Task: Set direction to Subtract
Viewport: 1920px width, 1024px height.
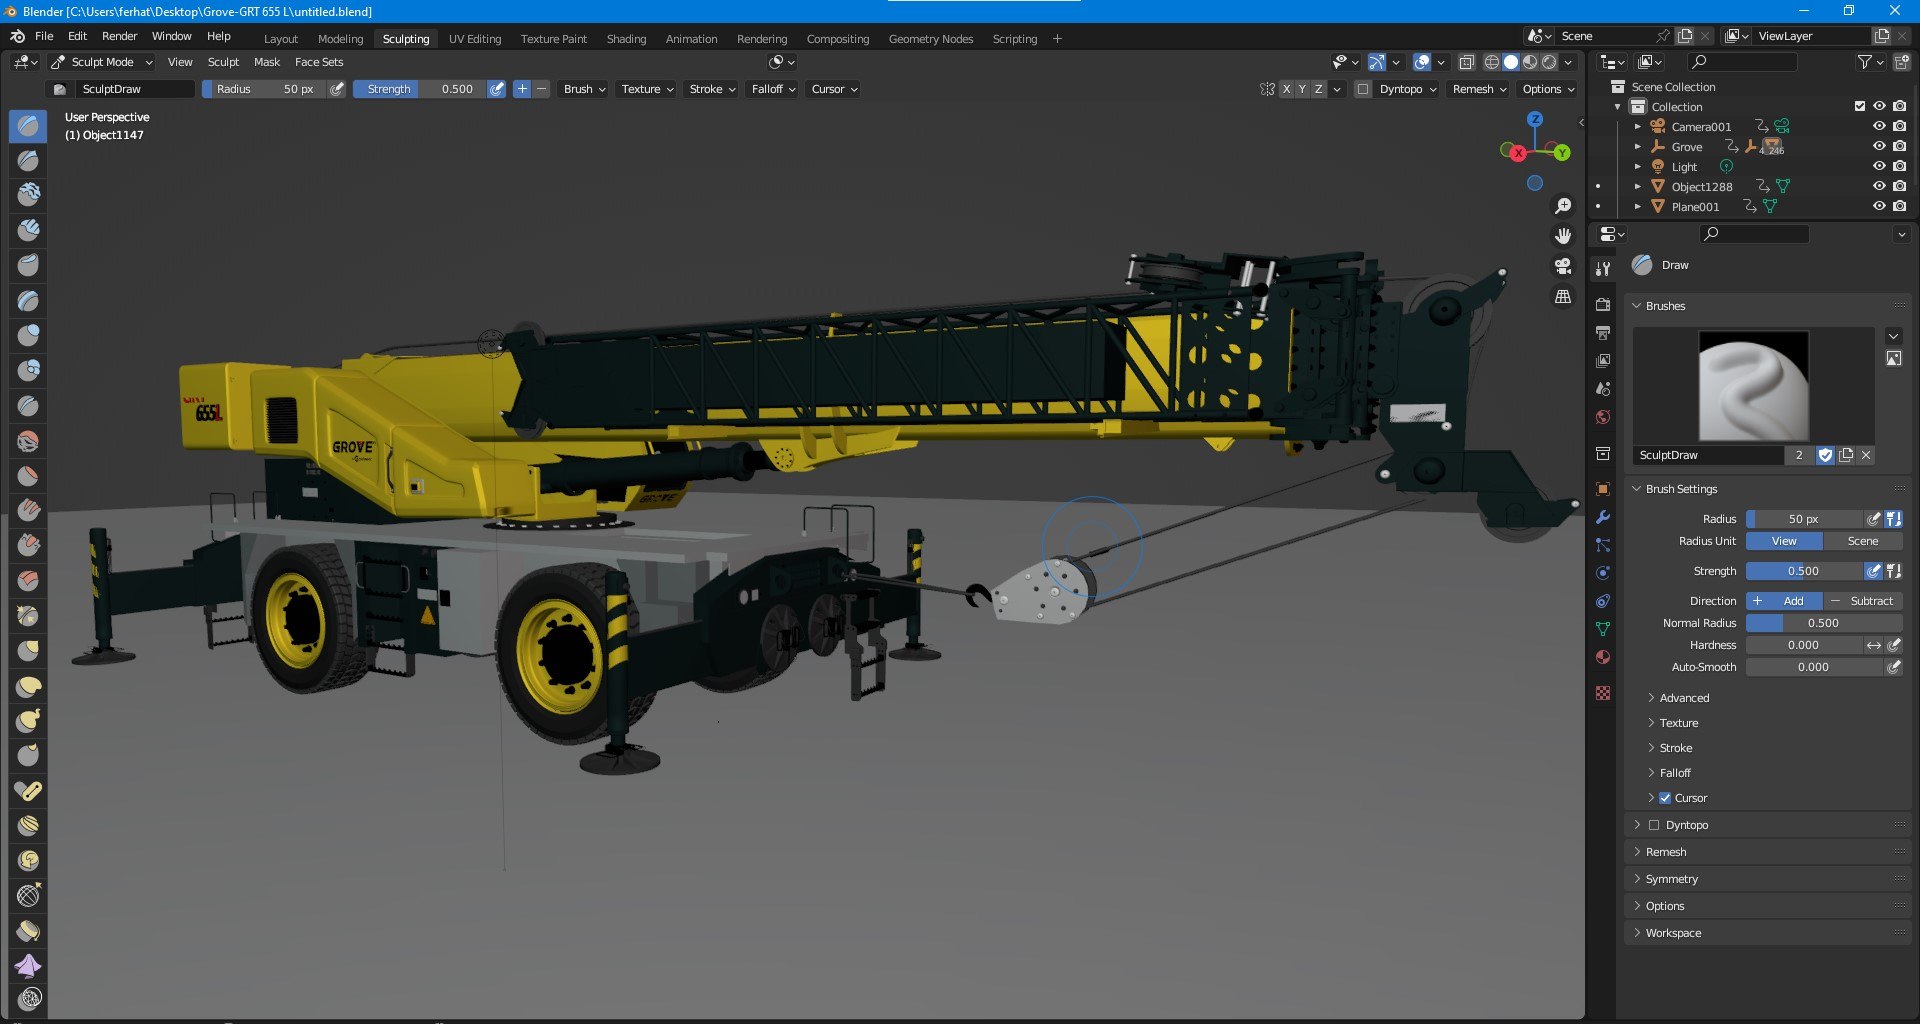Action: click(x=1862, y=601)
